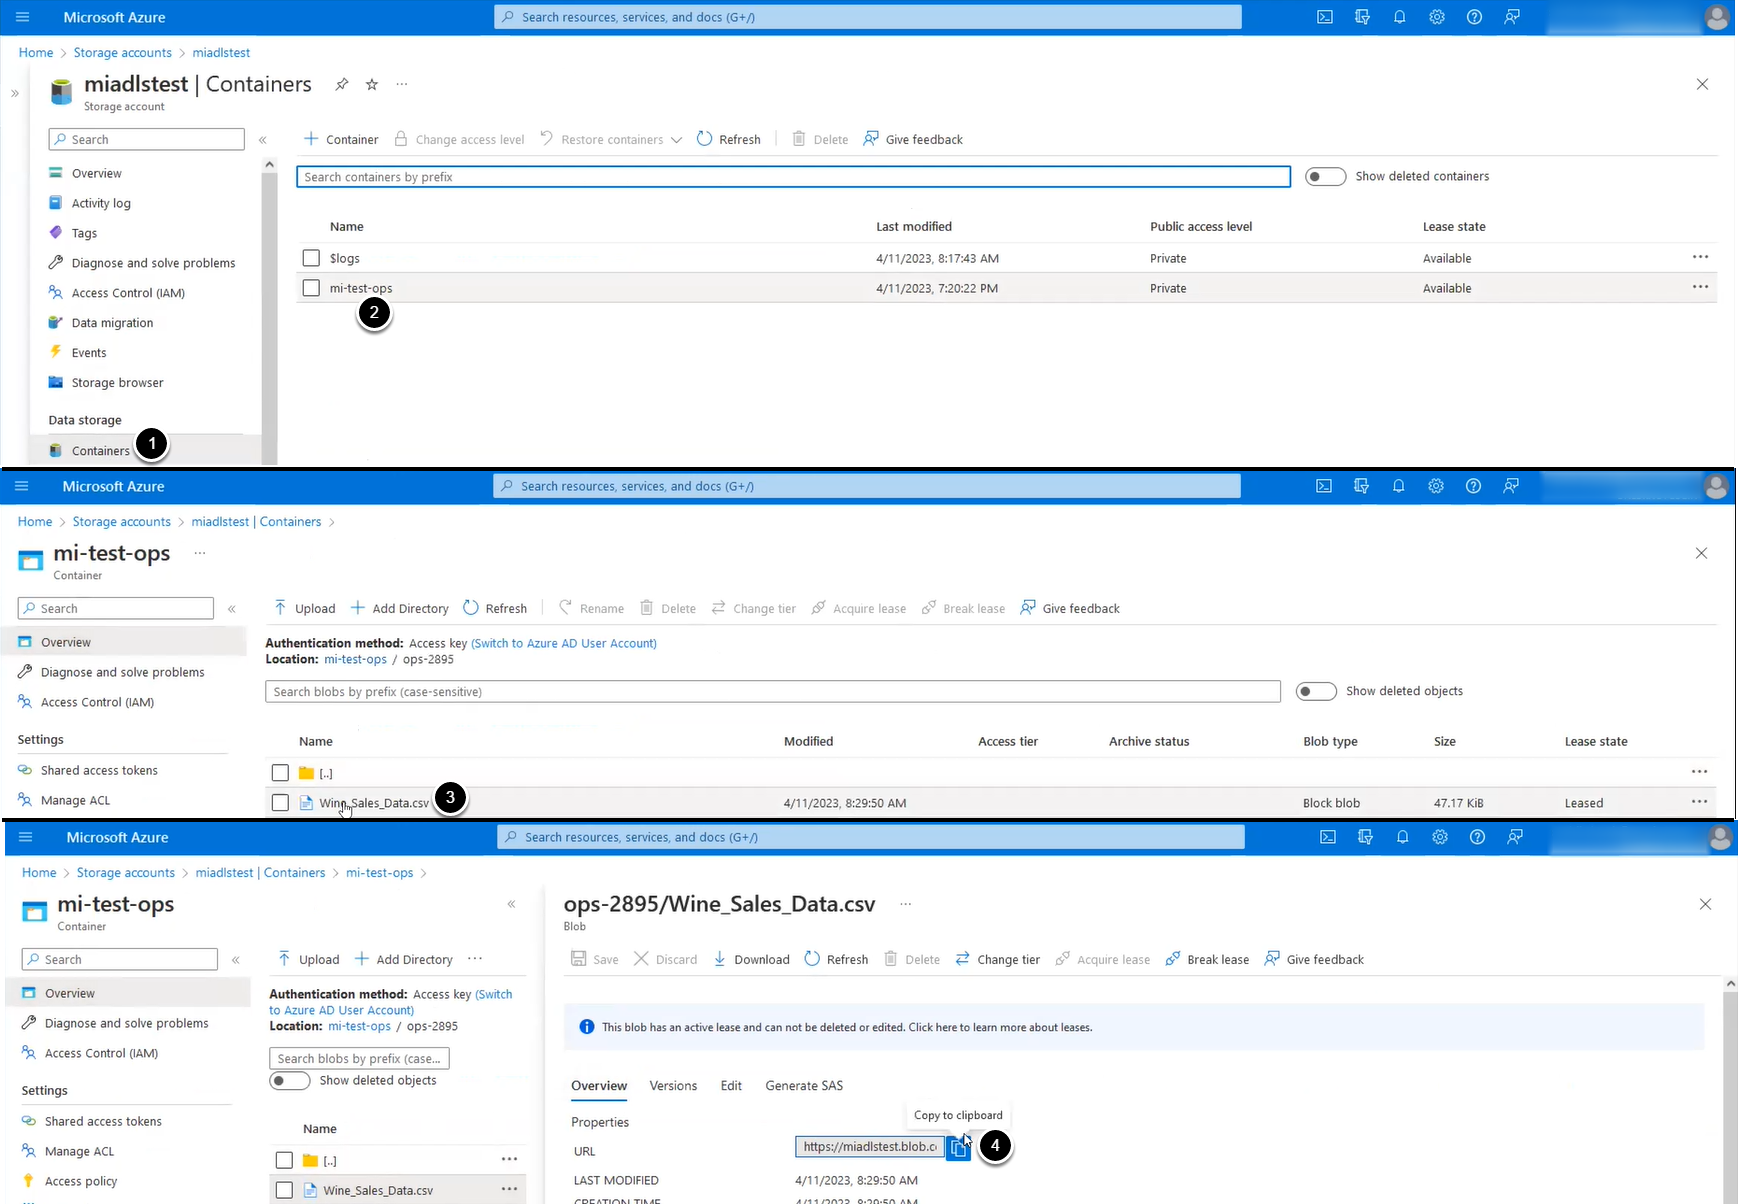Tick the [..] folder checkbox beside the blob detail panel
This screenshot has width=1738, height=1204.
pyautogui.click(x=284, y=1160)
